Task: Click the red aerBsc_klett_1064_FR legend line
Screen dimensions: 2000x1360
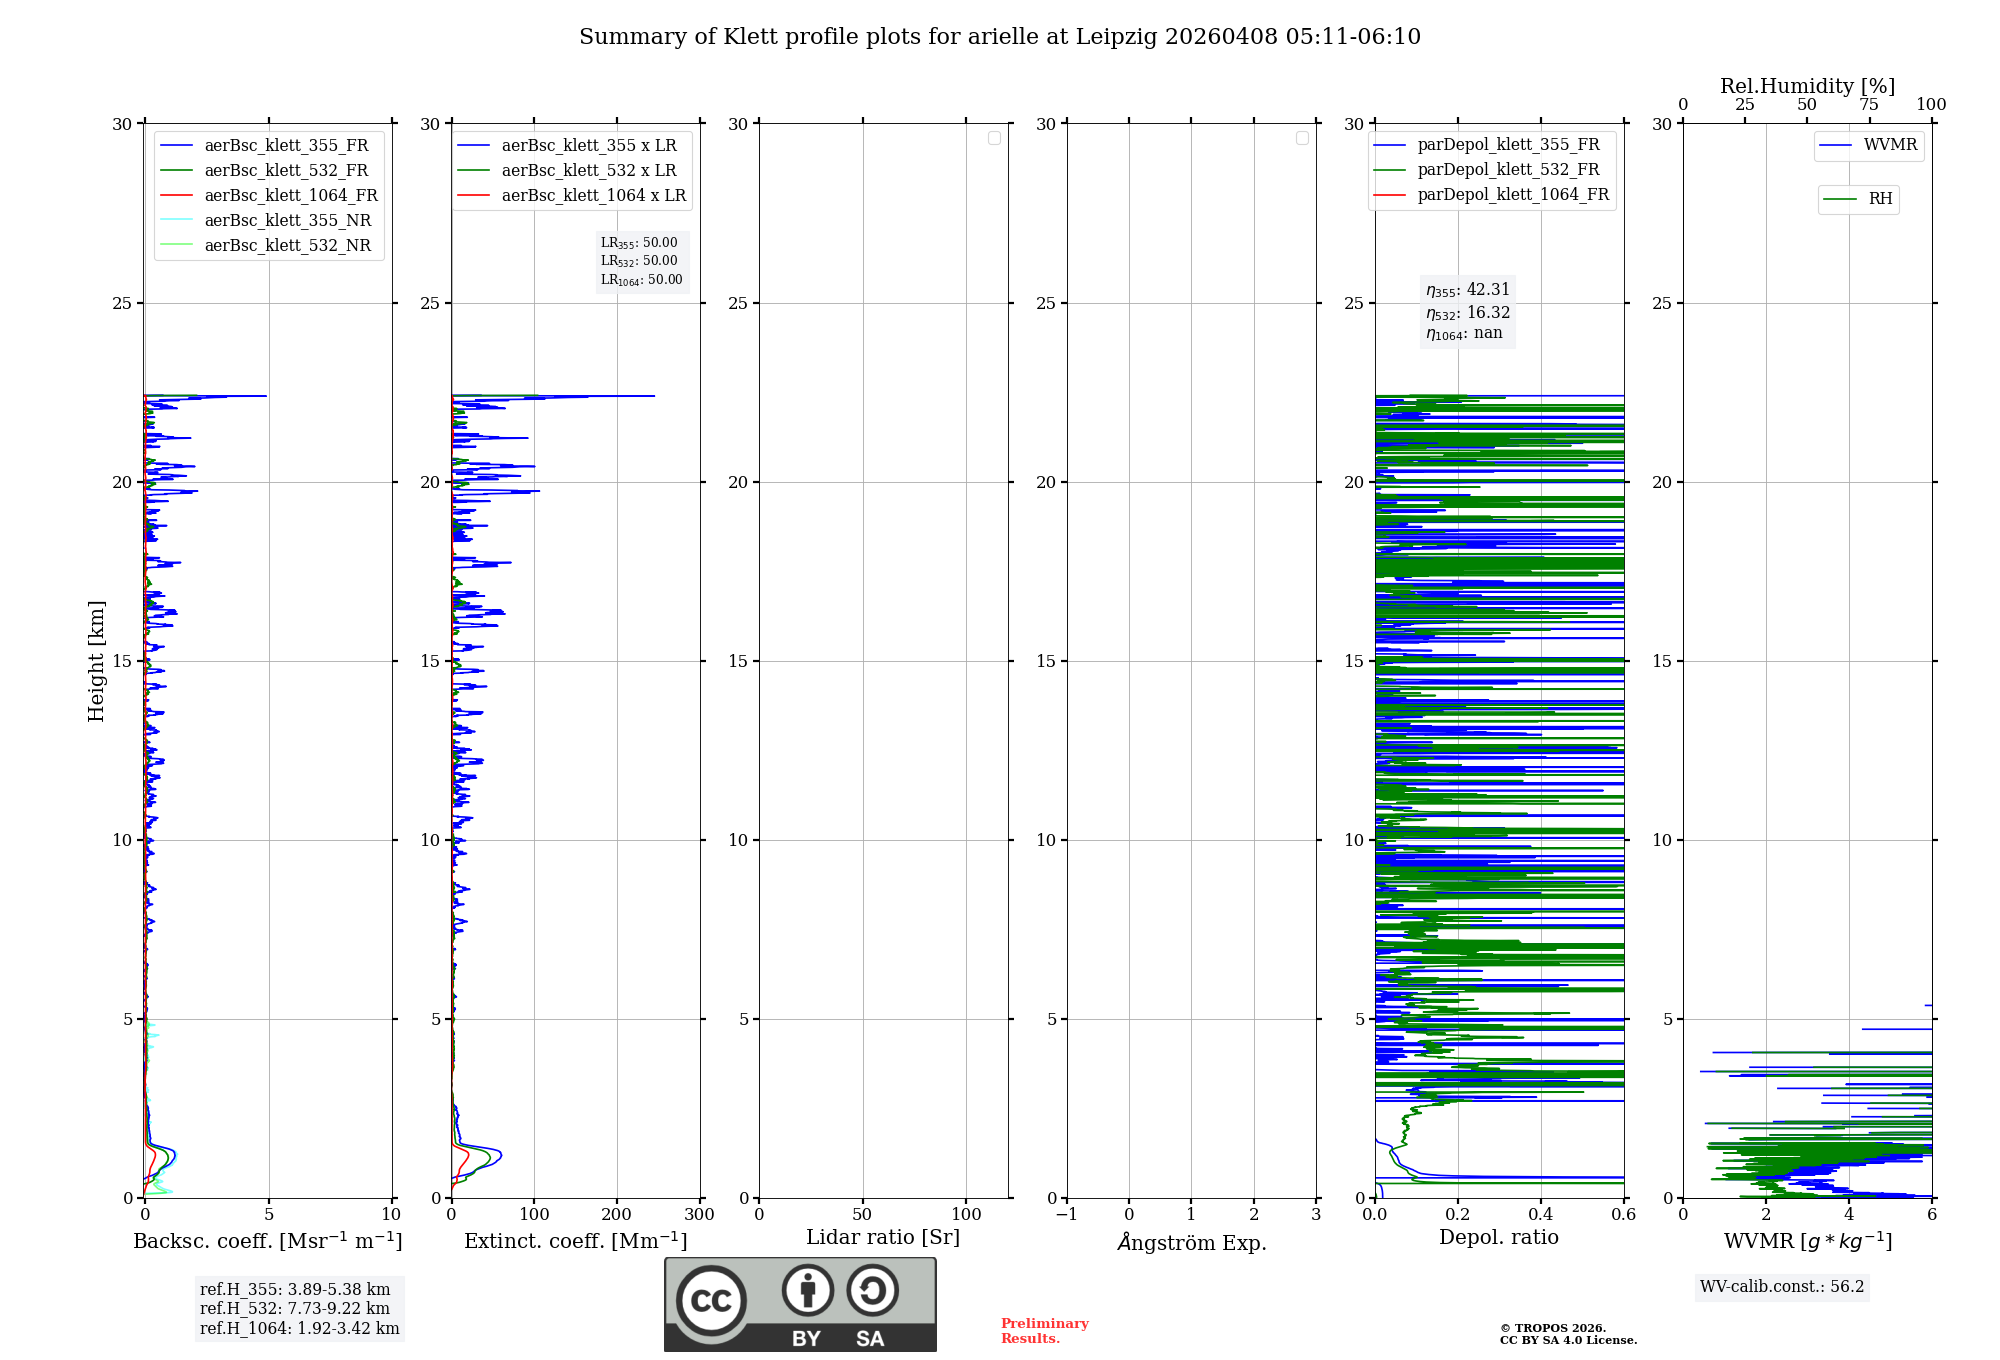Action: 176,196
